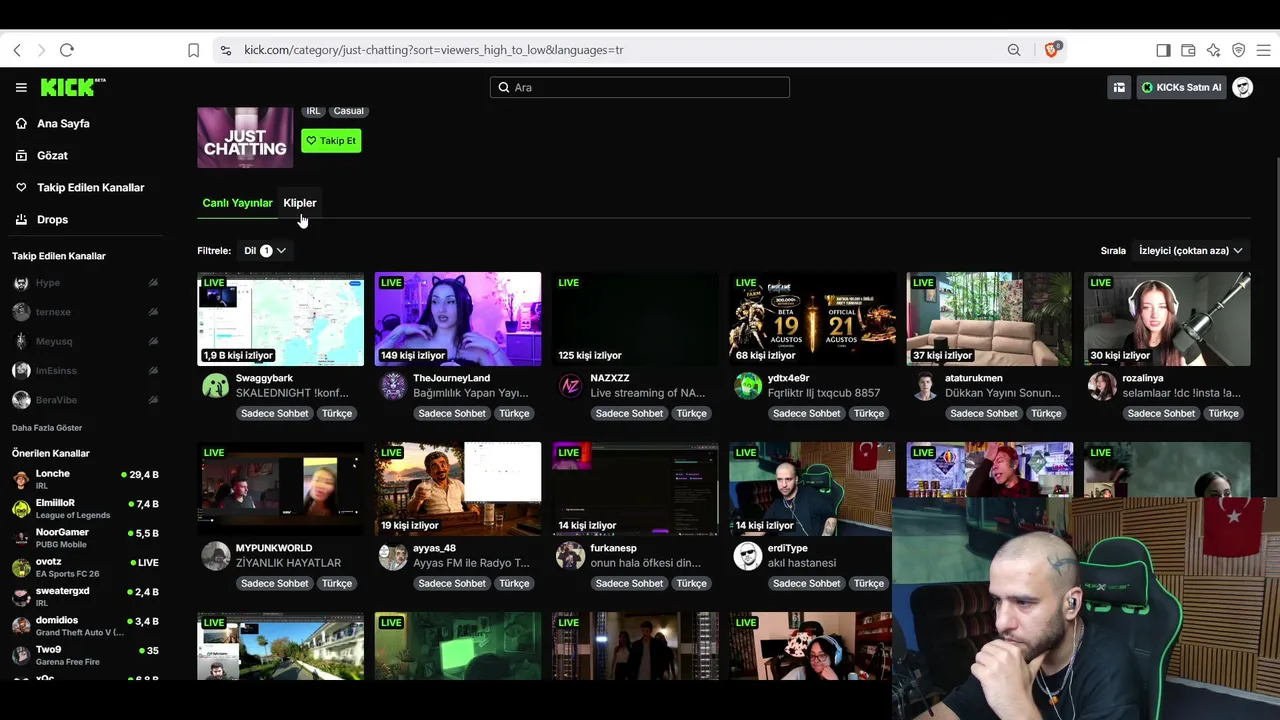View site information icon beside the URL
1280x720 pixels.
point(226,50)
